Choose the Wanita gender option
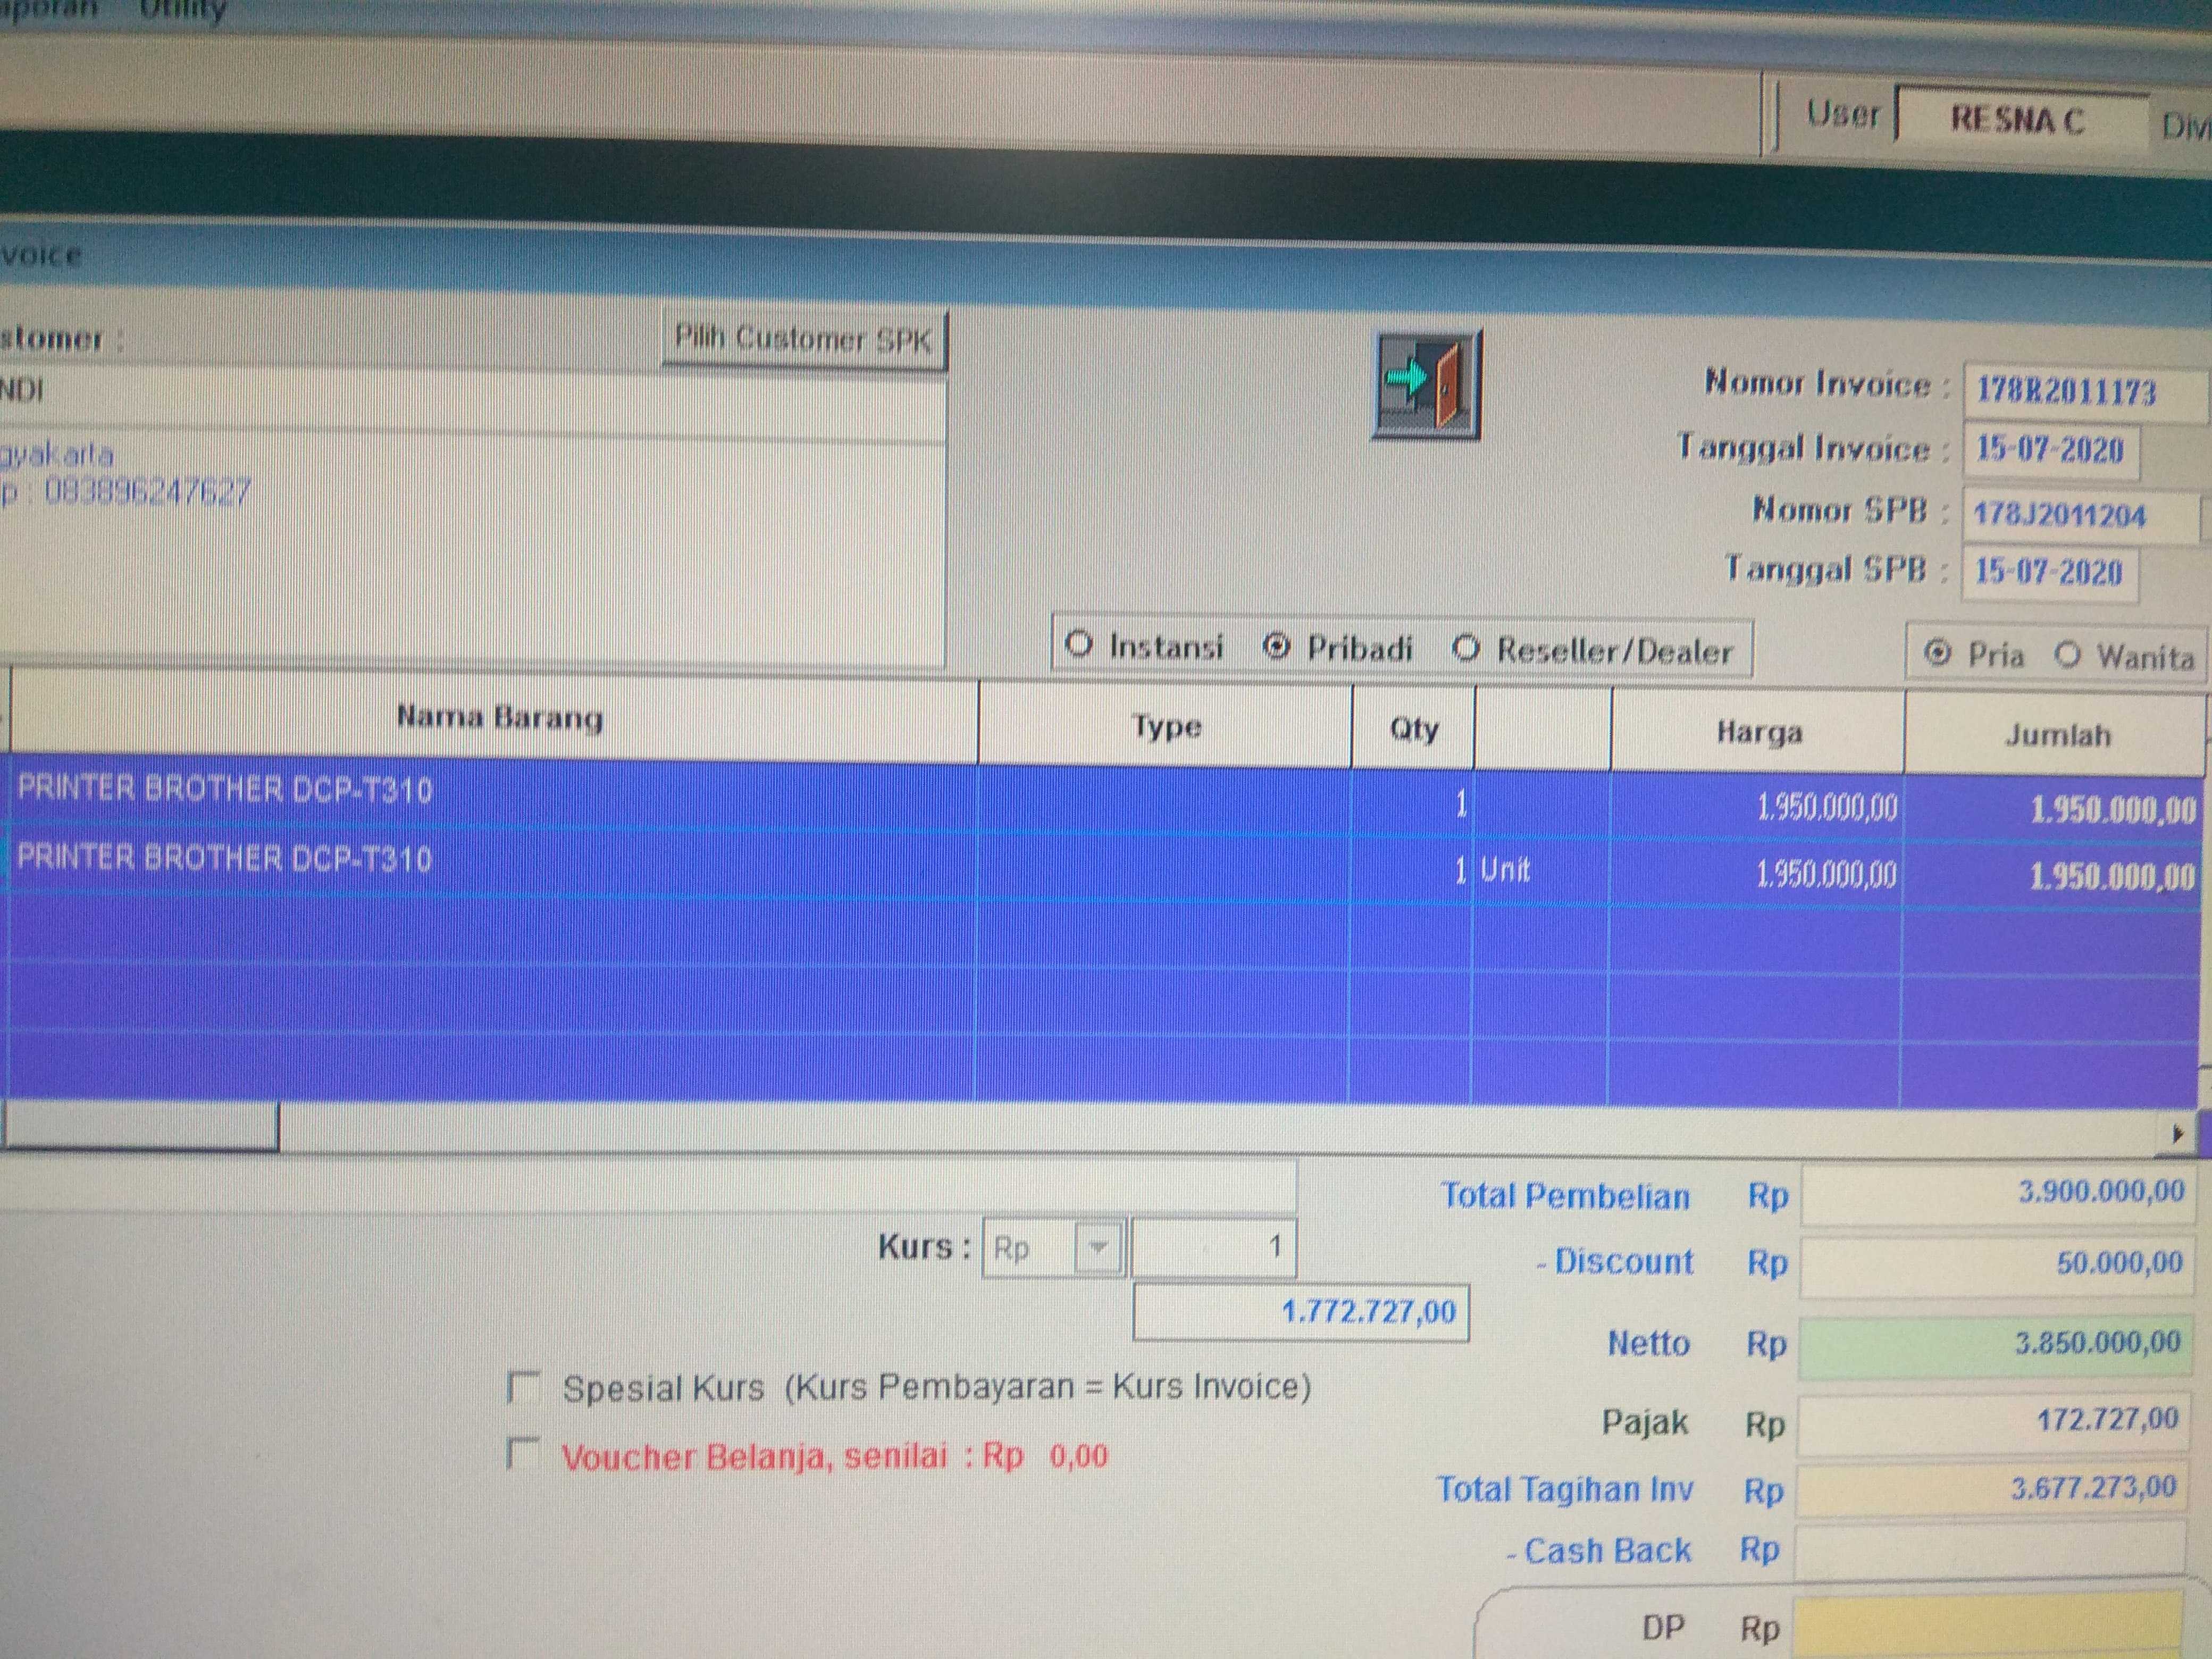This screenshot has width=2212, height=1659. (x=2067, y=655)
